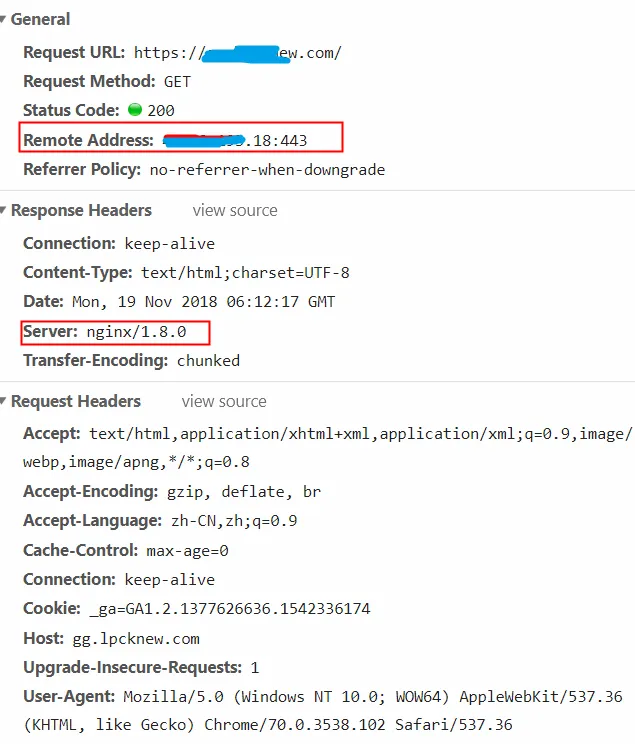Click the Remote Address row
635x744 pixels.
pyautogui.click(x=181, y=138)
